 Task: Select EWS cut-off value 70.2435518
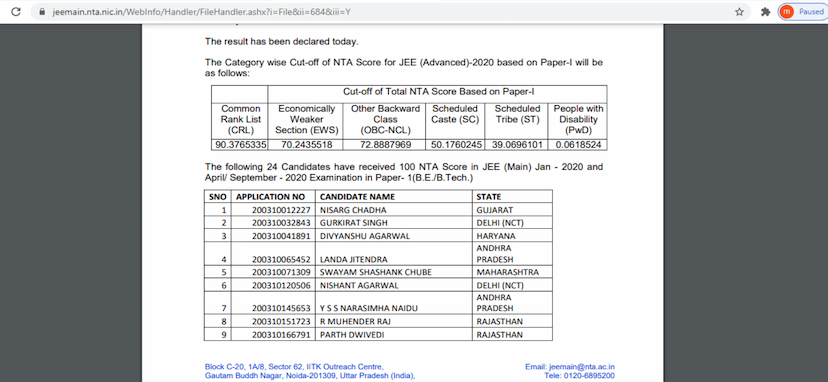click(306, 145)
